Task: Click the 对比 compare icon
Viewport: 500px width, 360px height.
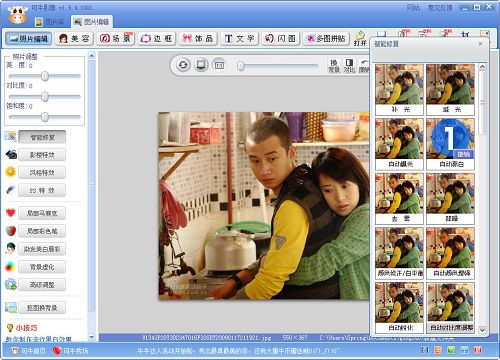Action: [349, 66]
